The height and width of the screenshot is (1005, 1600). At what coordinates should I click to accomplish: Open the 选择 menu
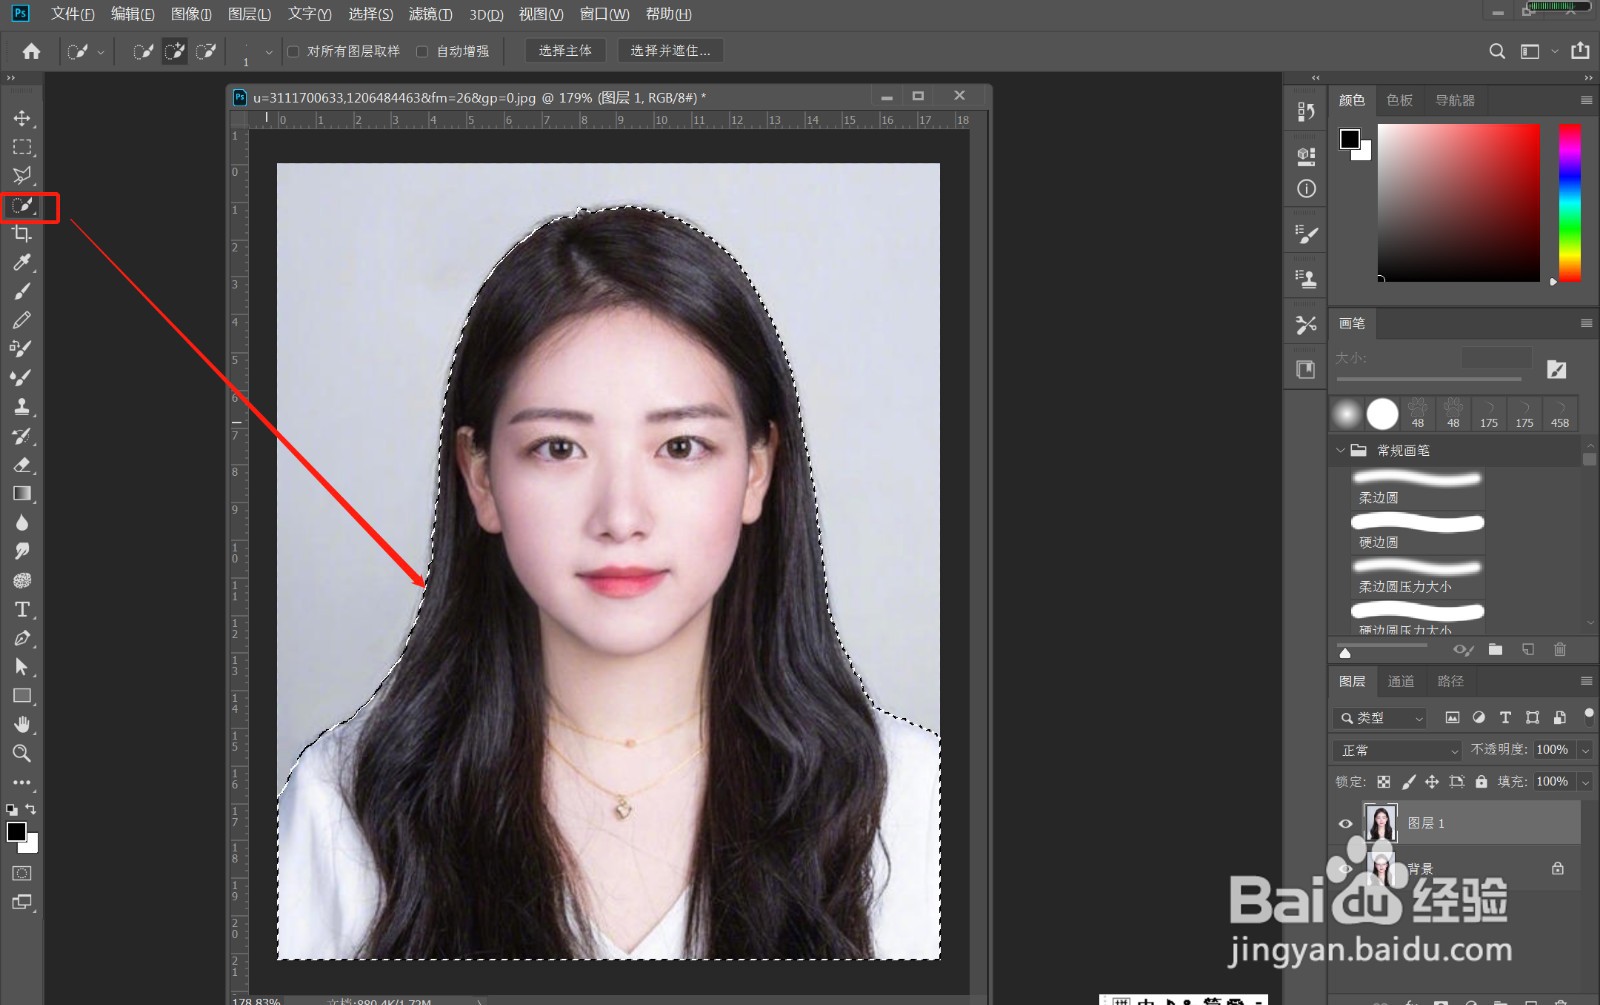[370, 14]
